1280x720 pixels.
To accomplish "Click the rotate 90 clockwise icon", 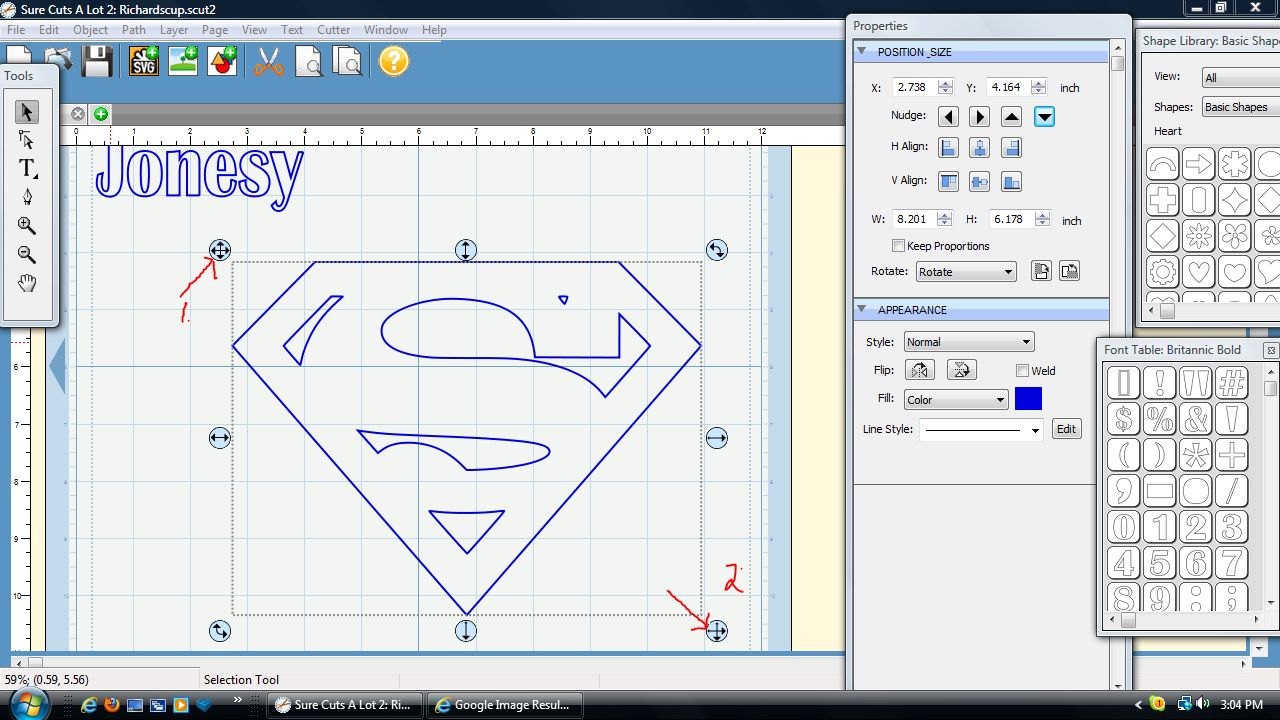I will (1041, 271).
